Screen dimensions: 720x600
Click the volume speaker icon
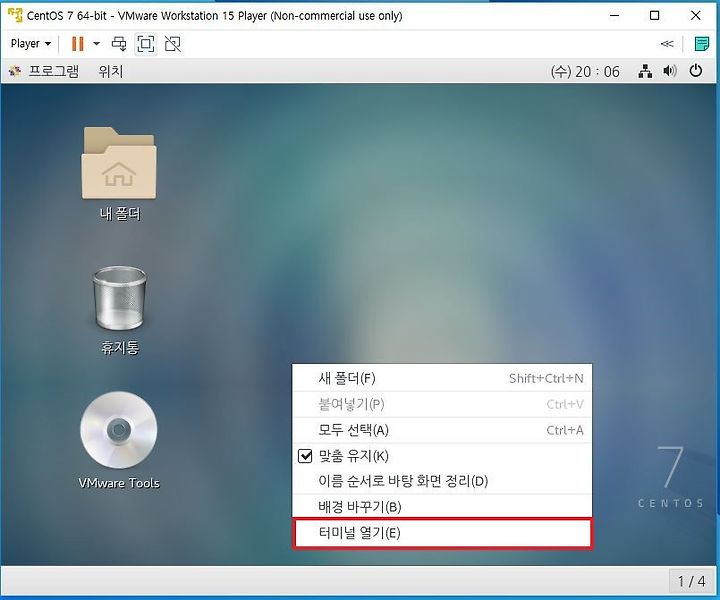670,71
